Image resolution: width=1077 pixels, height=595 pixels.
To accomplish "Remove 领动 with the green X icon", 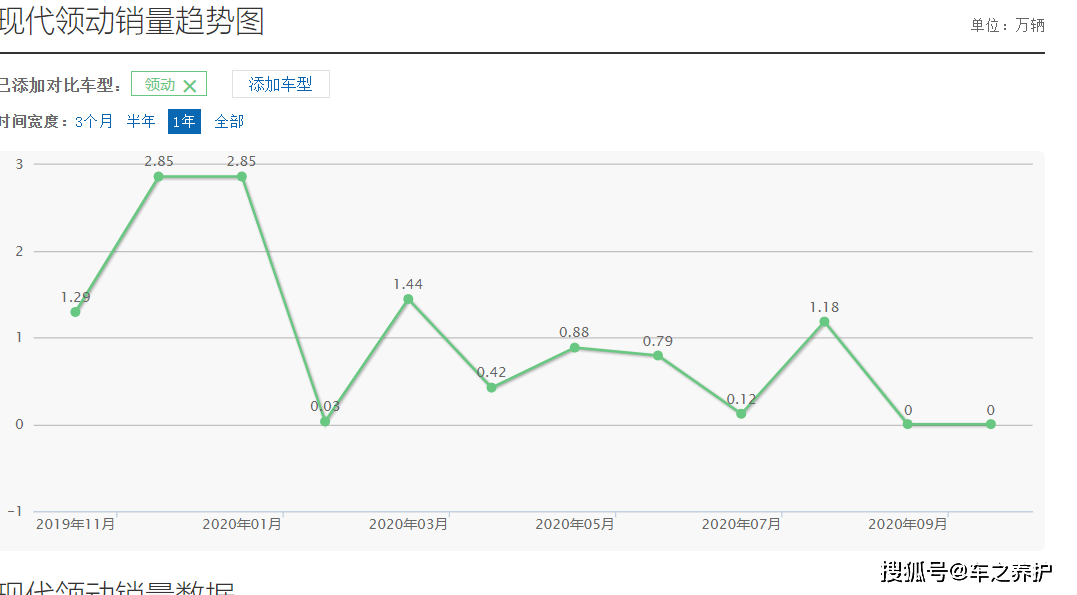I will tap(190, 86).
